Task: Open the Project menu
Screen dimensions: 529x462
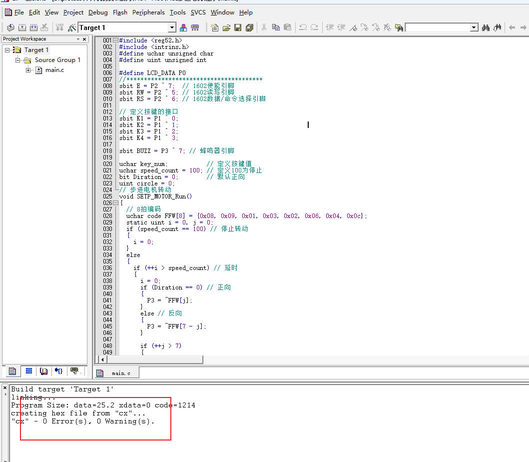Action: coord(73,12)
